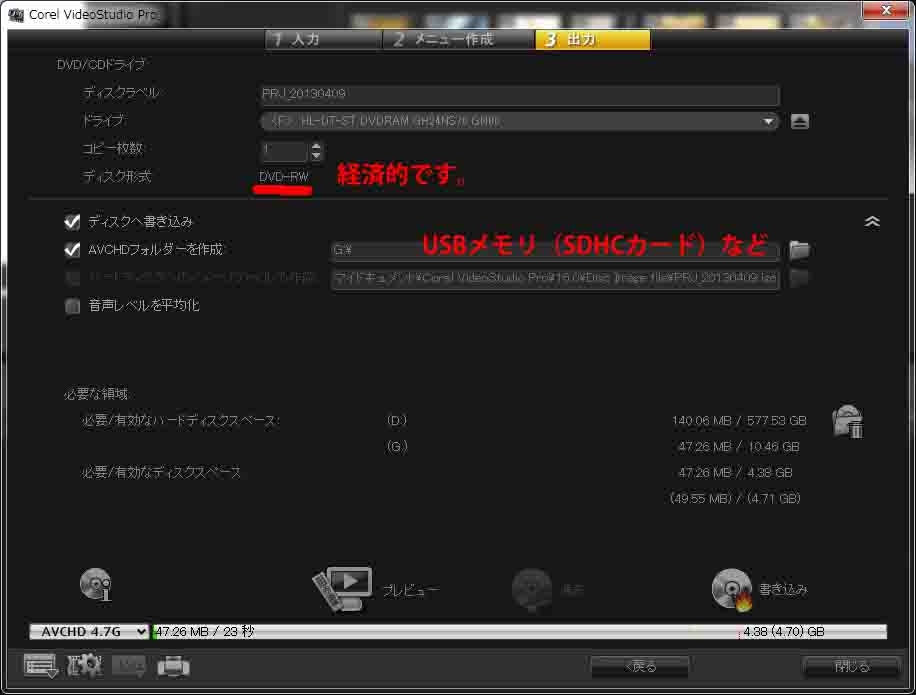Collapse options with double-chevron arrow

pos(872,221)
